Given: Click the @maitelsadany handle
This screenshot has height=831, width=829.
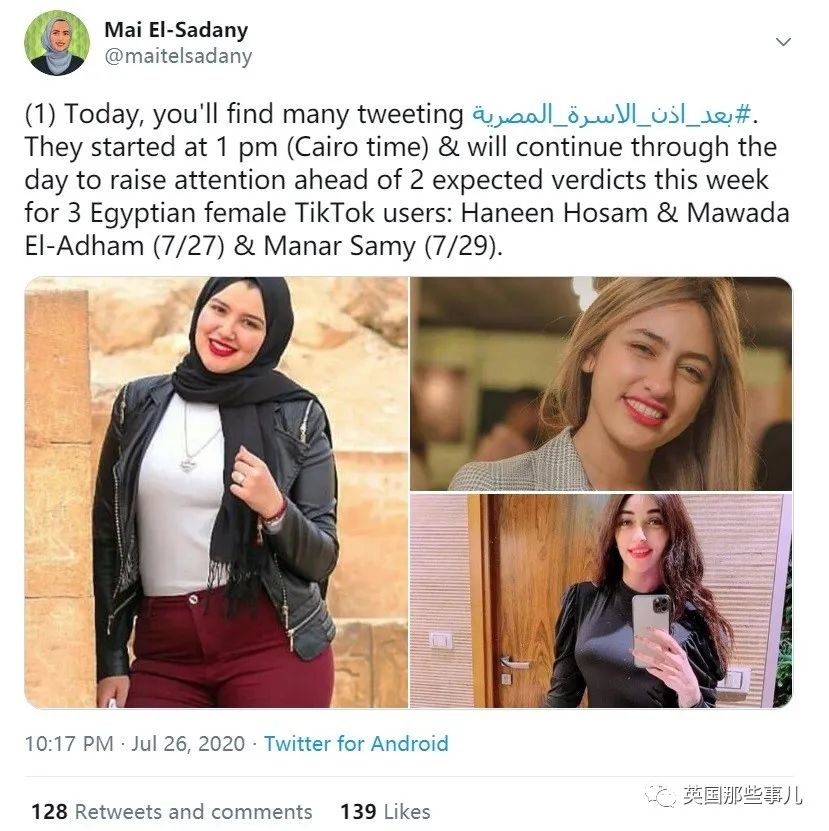Looking at the screenshot, I should tap(178, 56).
